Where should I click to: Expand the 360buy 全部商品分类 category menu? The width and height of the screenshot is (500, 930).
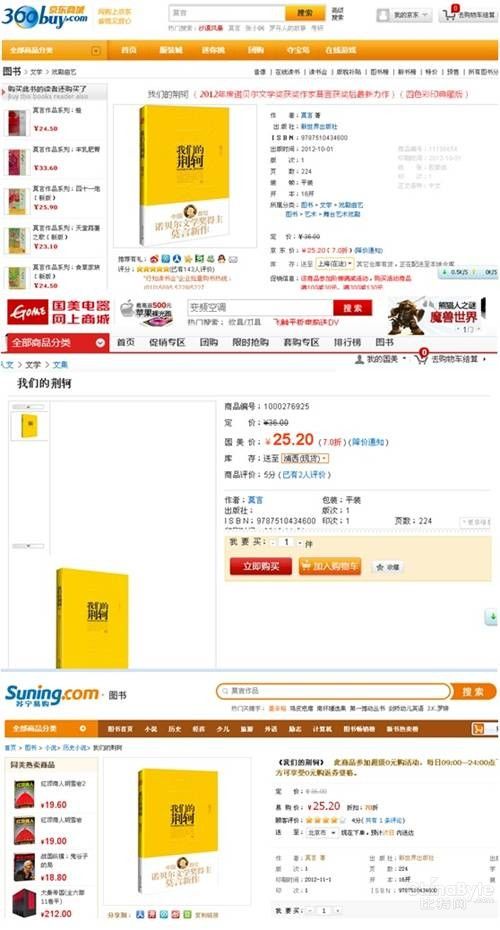point(55,50)
